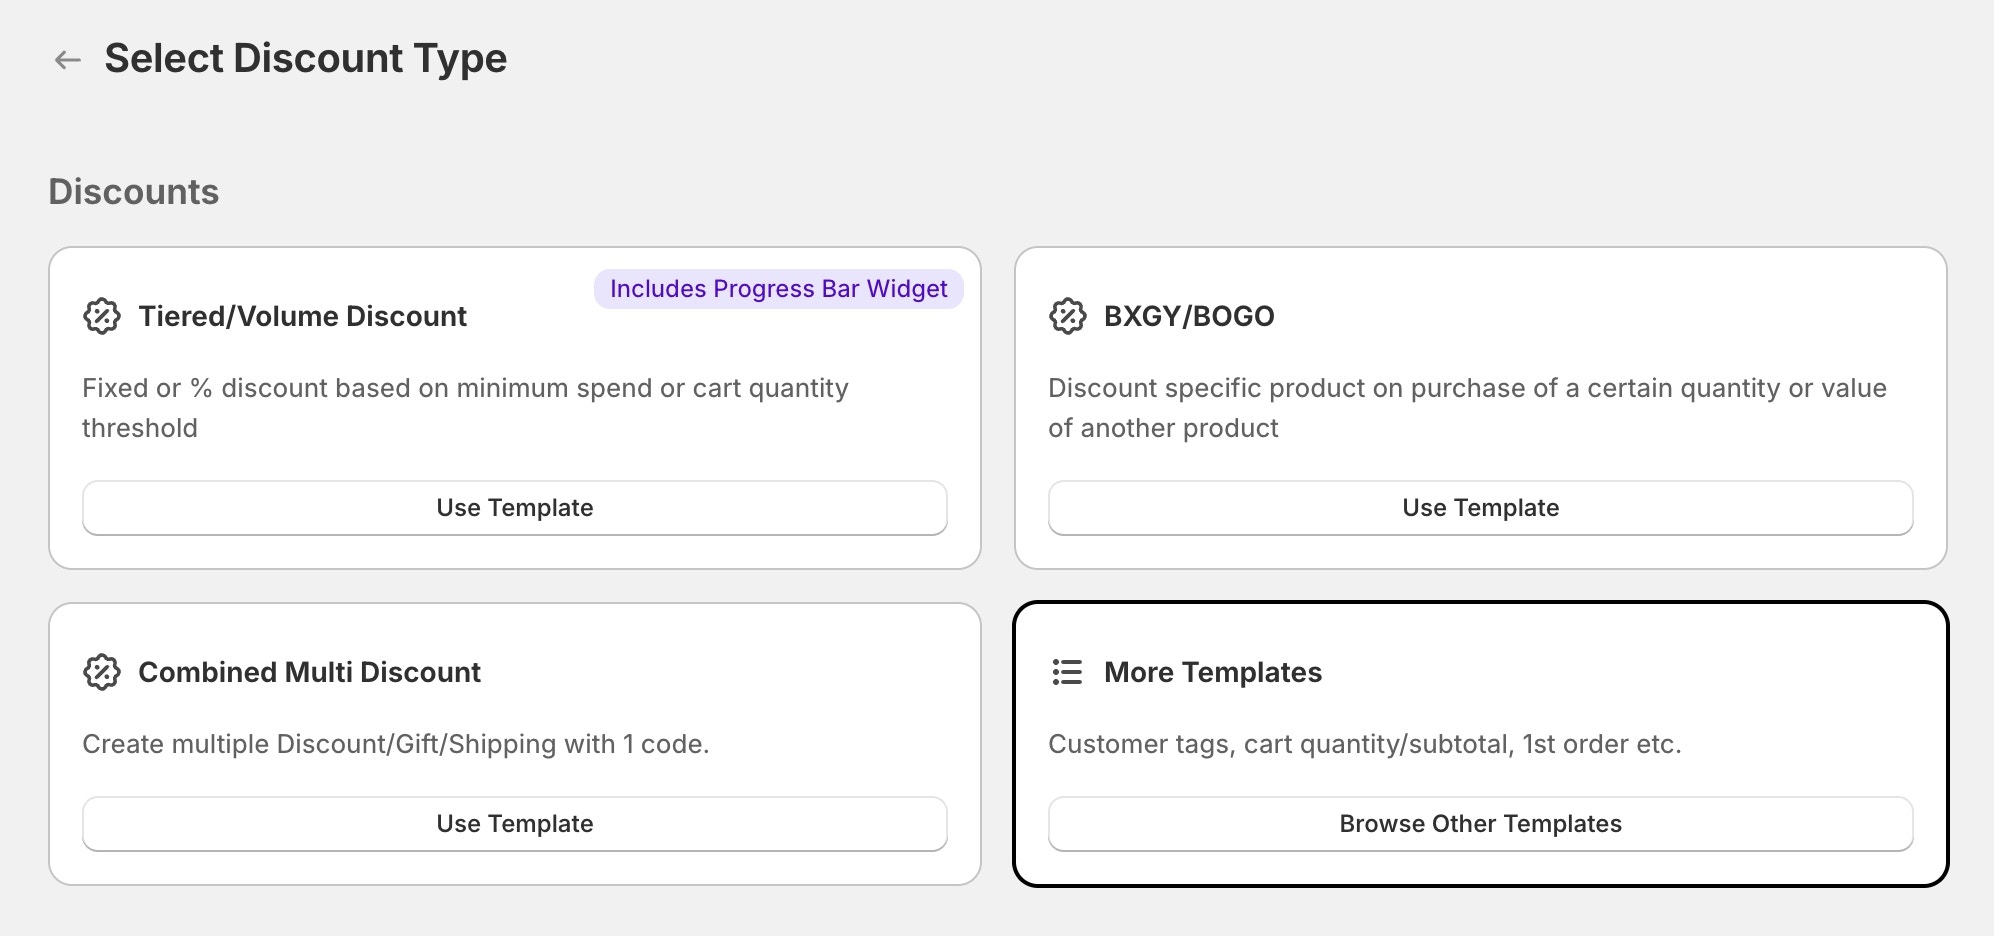
Task: Click the Combined Multi Discount badge icon
Action: 101,672
